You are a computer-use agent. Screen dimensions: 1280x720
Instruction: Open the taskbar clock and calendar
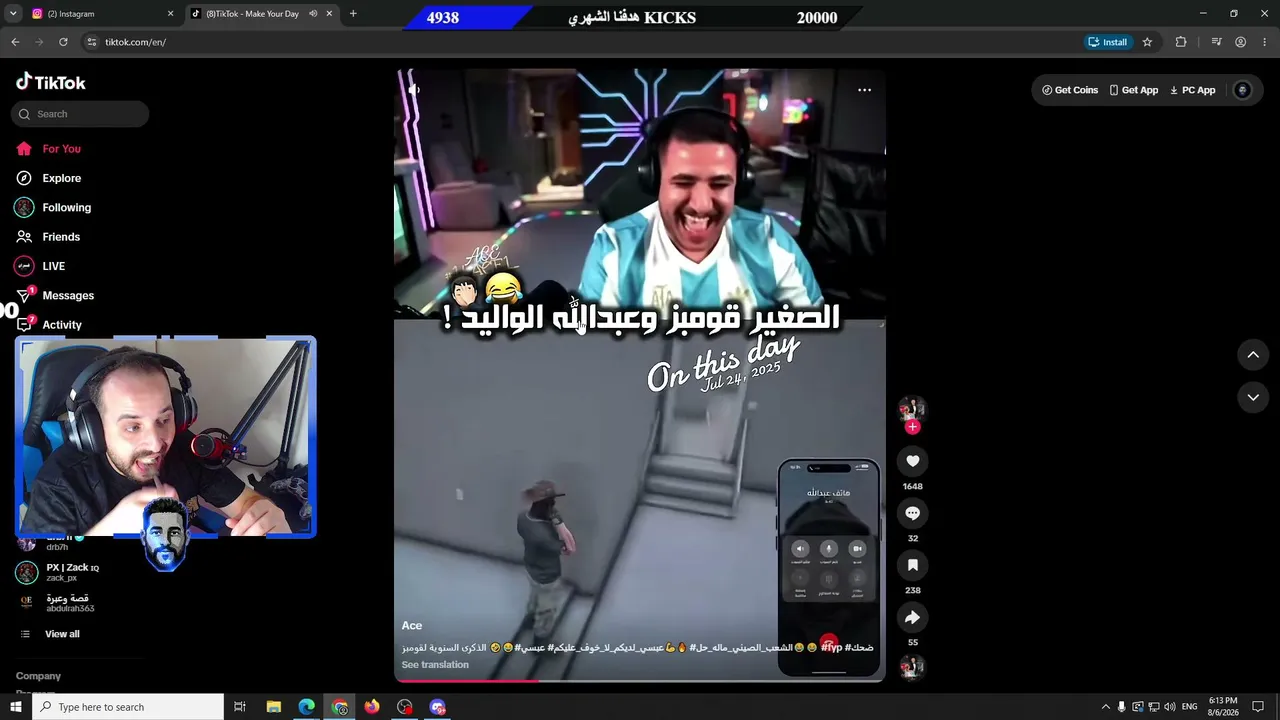click(x=1222, y=707)
